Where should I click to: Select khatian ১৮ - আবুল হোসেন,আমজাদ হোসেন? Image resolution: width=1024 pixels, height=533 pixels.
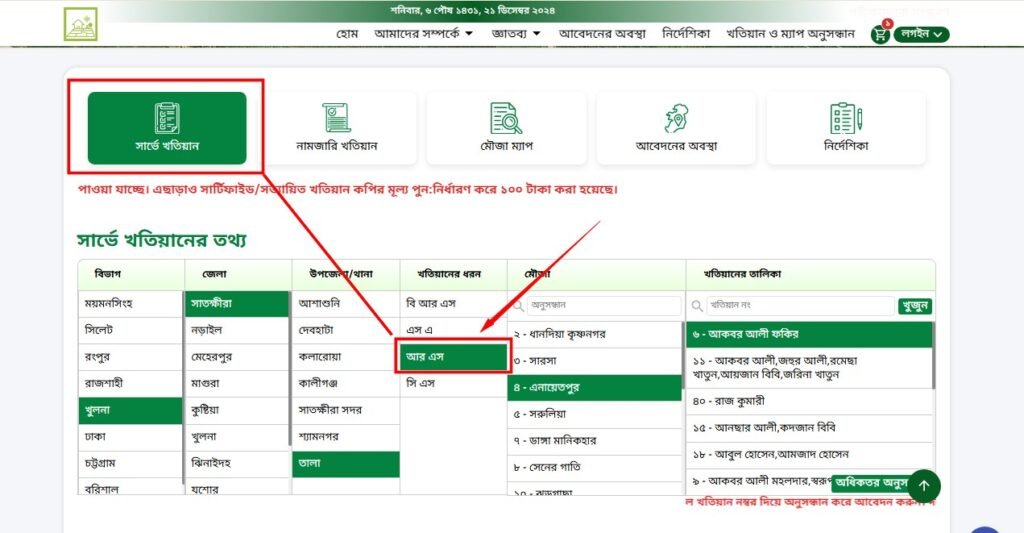coord(808,455)
